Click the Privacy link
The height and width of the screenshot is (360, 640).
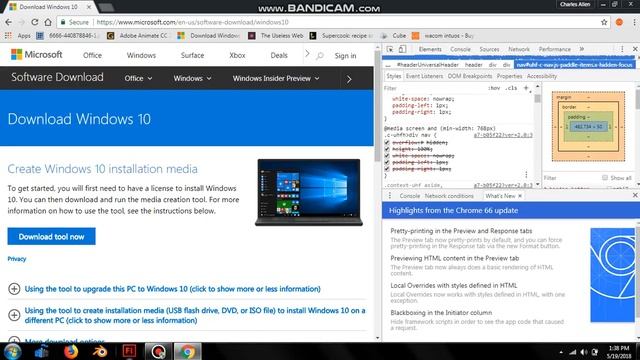(x=17, y=259)
